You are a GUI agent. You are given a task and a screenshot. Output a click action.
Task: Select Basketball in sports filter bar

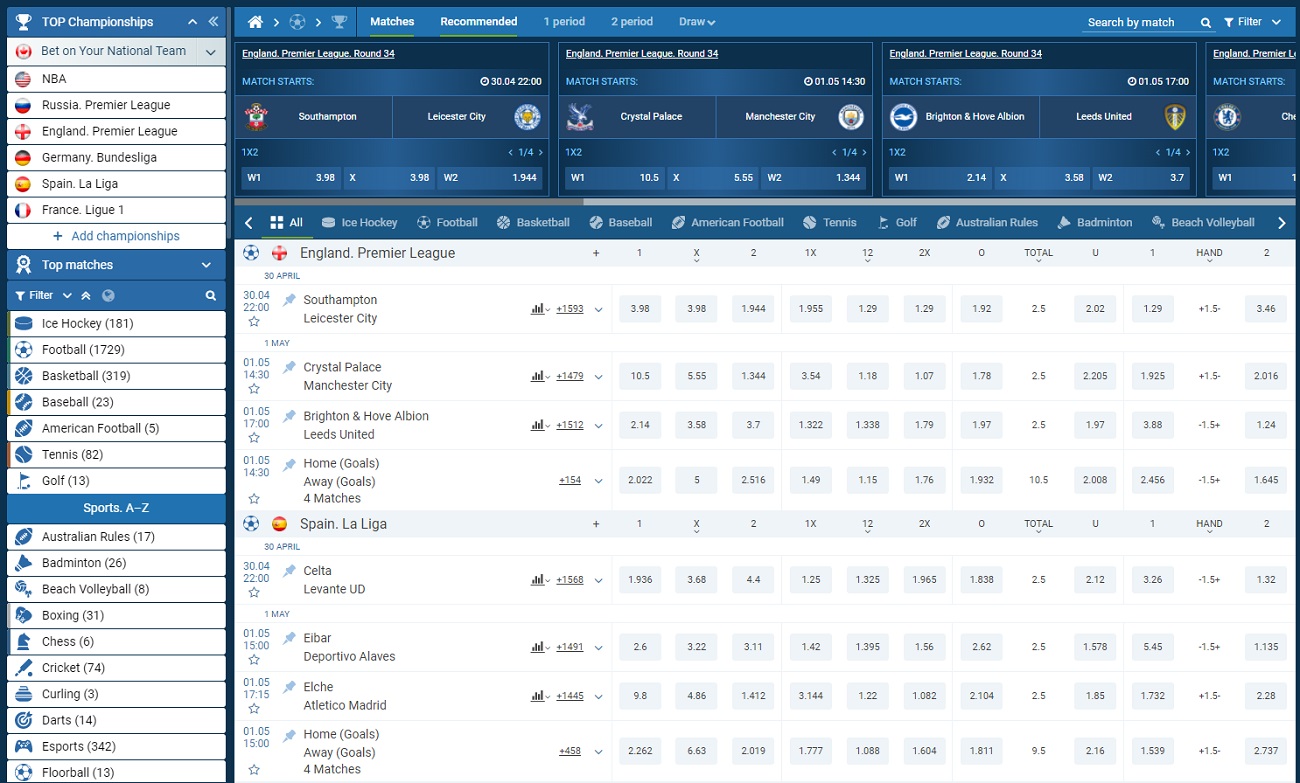pos(533,223)
